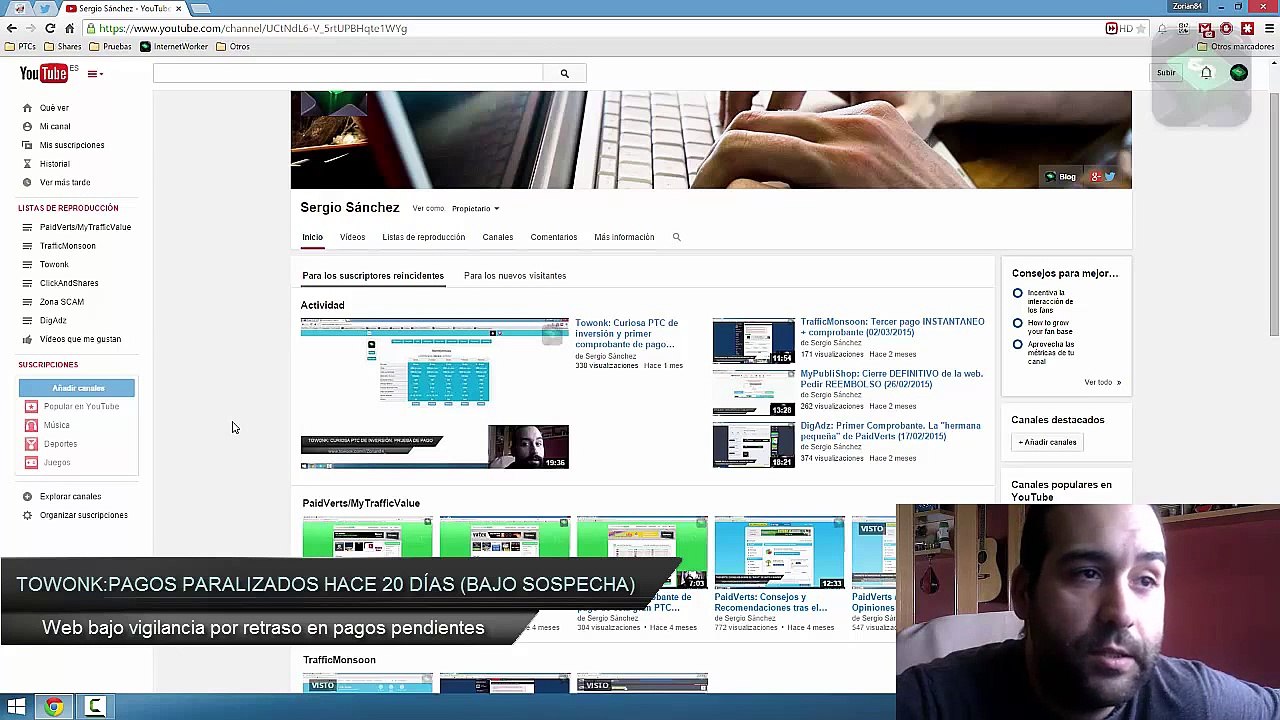Click the address bar URL
Viewport: 1280px width, 720px height.
pyautogui.click(x=253, y=28)
